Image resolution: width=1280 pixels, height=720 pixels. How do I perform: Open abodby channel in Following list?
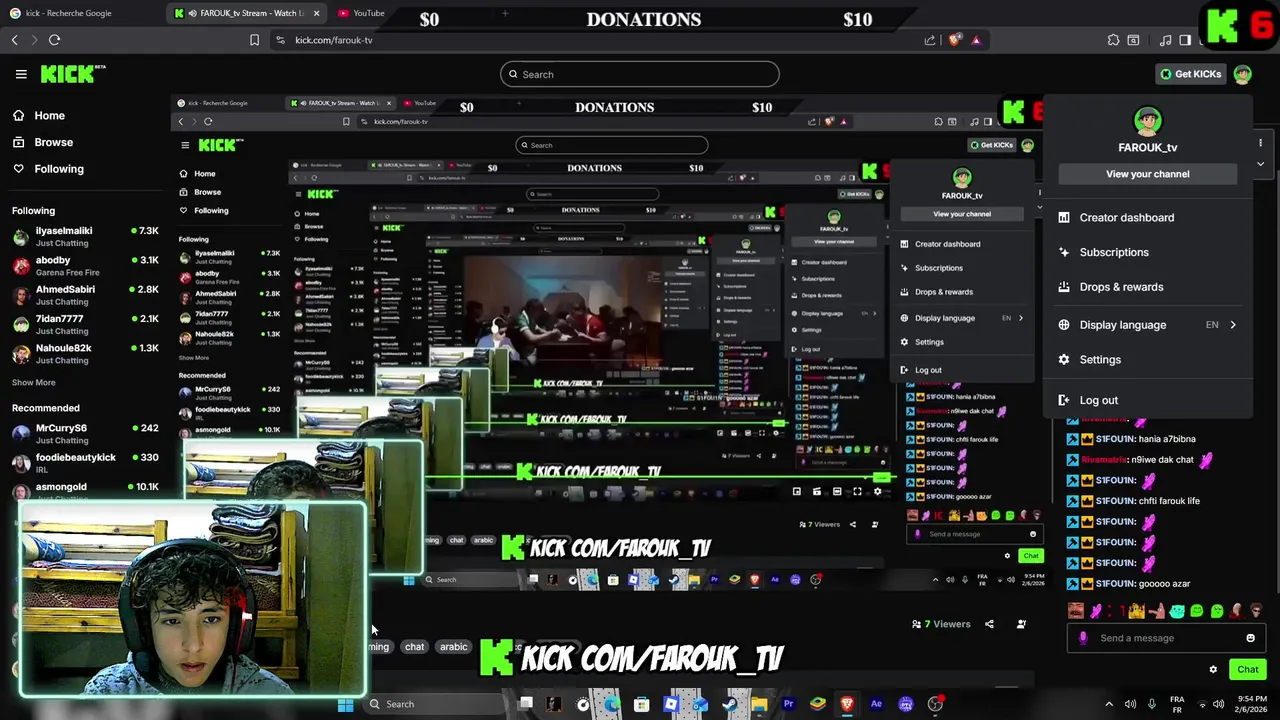pyautogui.click(x=85, y=266)
